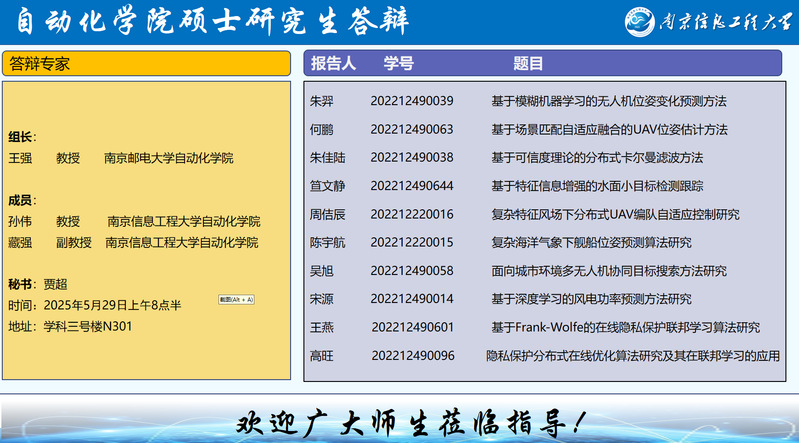Click the university logo emblem at top right

[x=642, y=21]
